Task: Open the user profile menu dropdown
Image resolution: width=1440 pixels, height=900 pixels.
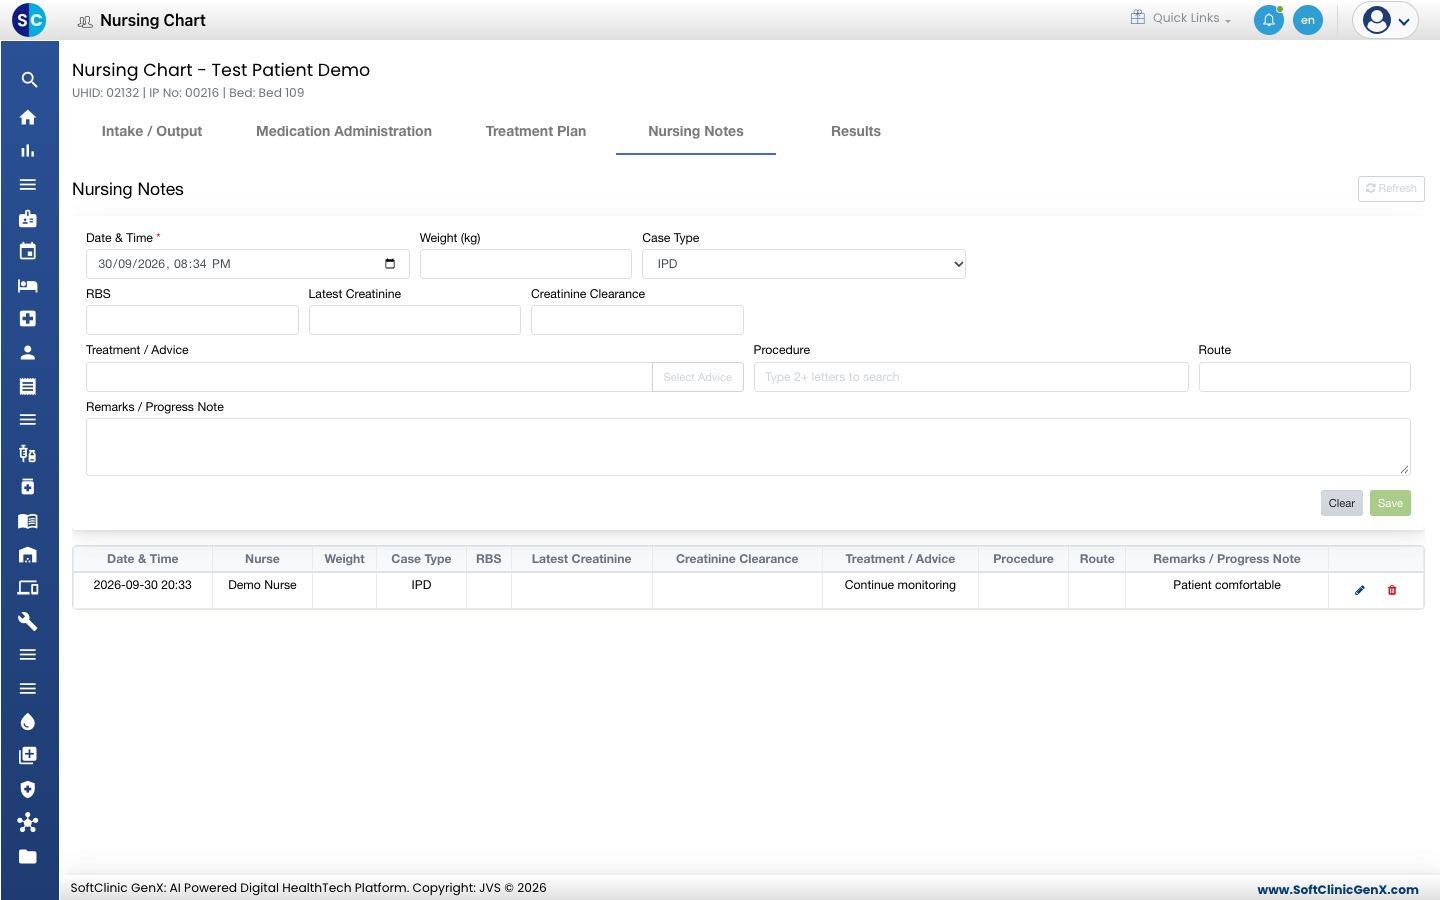Action: tap(1386, 20)
